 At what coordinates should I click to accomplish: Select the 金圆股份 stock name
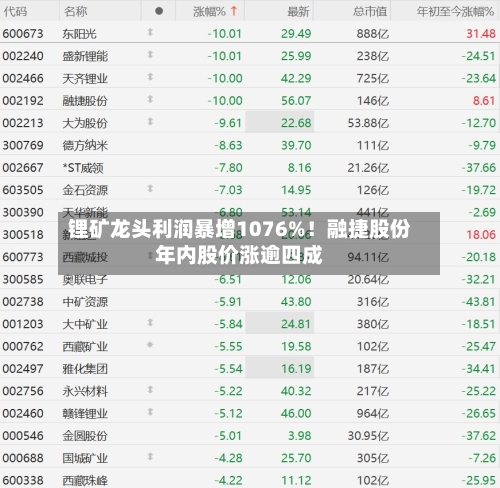[x=85, y=436]
